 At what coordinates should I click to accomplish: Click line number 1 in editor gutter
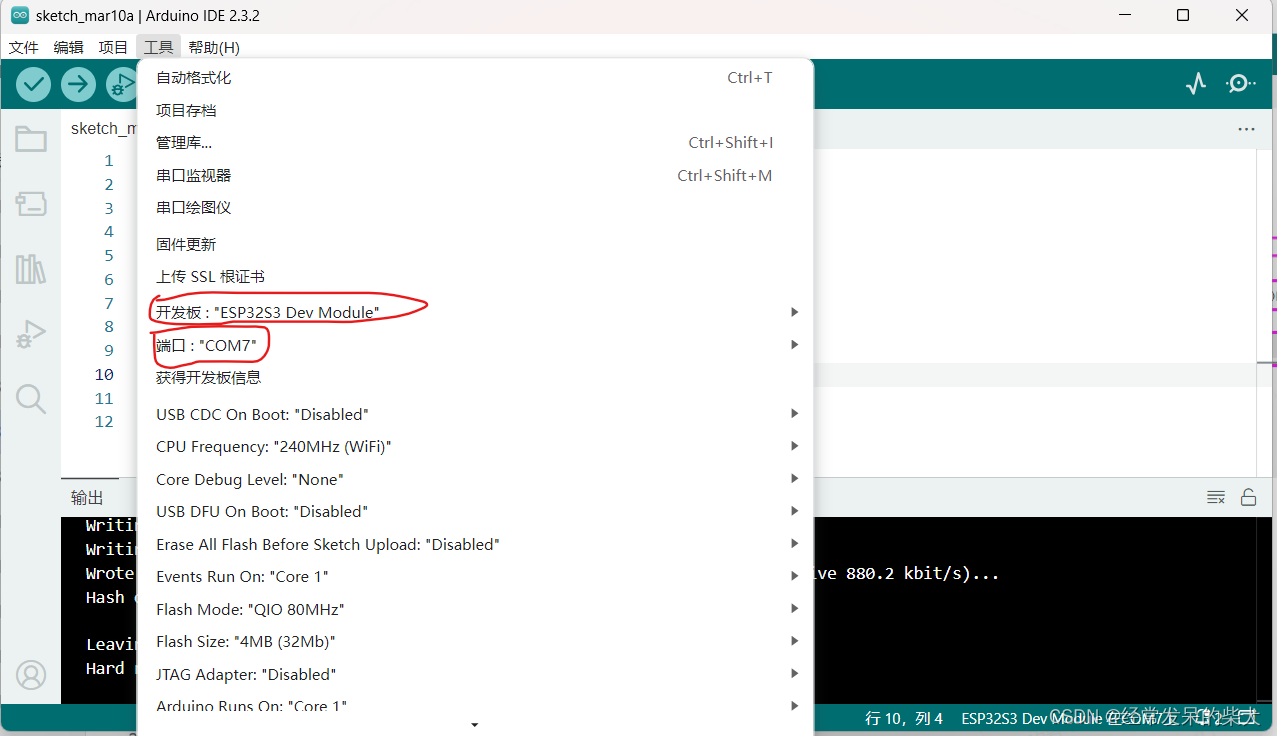tap(109, 160)
